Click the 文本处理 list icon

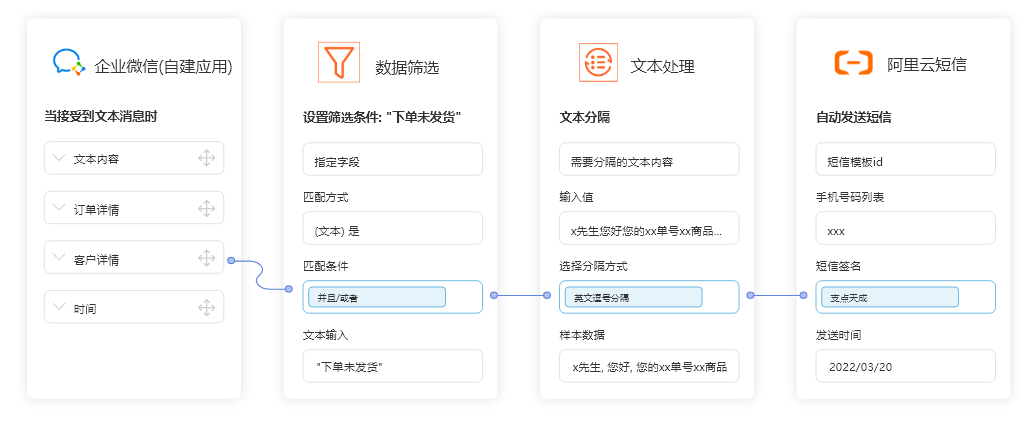click(x=598, y=63)
